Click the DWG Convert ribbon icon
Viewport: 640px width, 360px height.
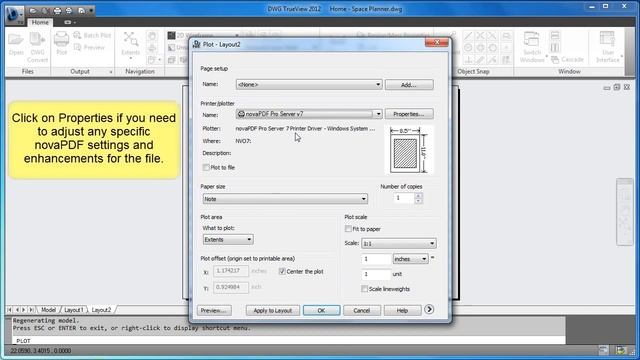point(38,47)
